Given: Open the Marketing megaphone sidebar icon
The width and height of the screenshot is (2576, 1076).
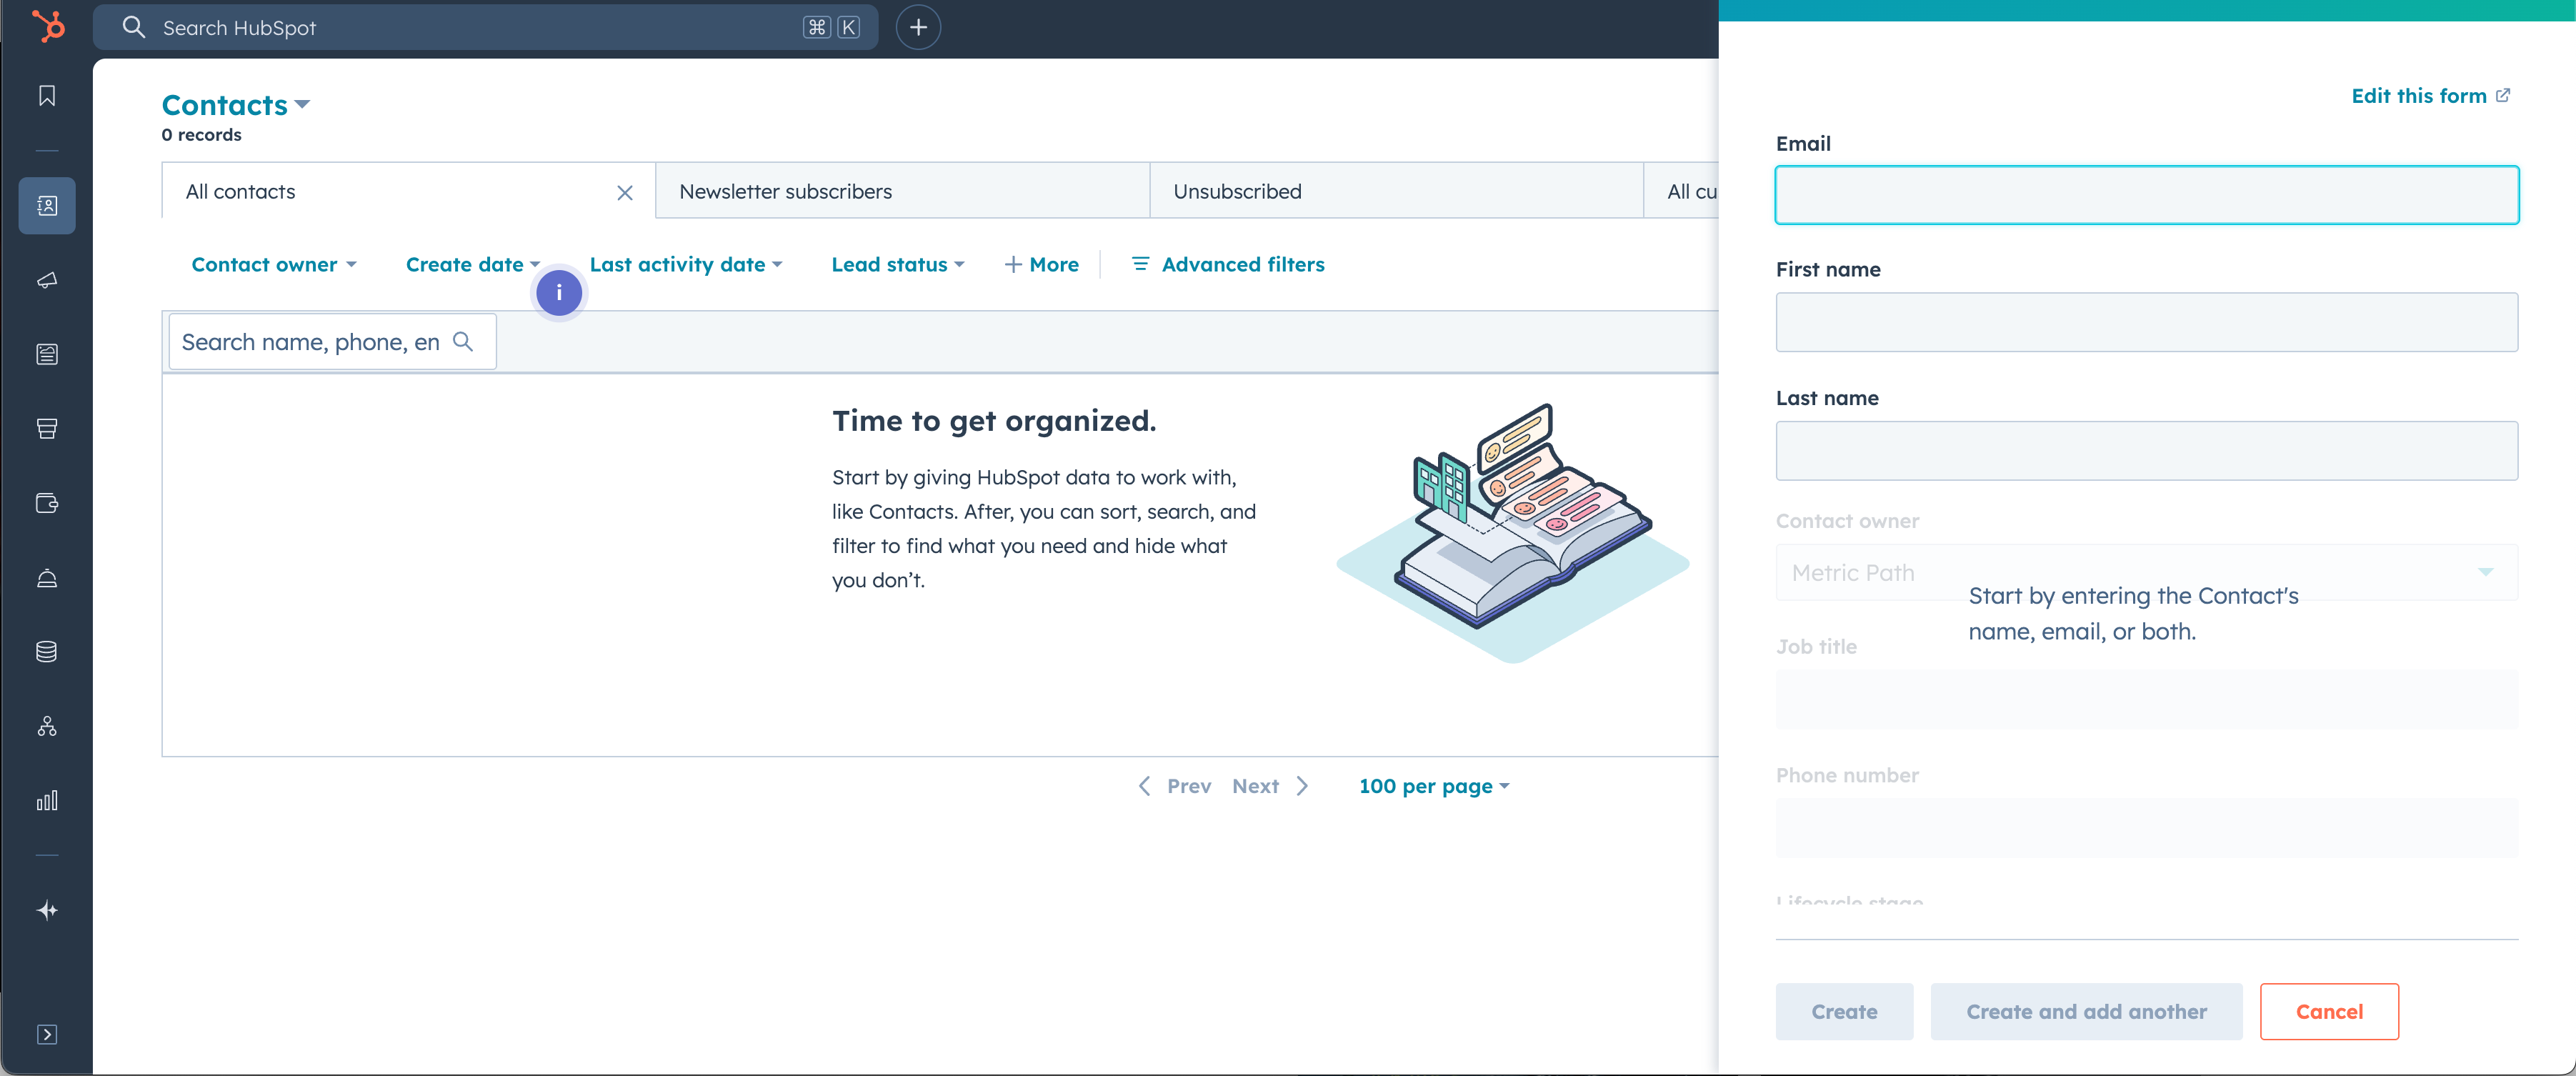Looking at the screenshot, I should (47, 280).
